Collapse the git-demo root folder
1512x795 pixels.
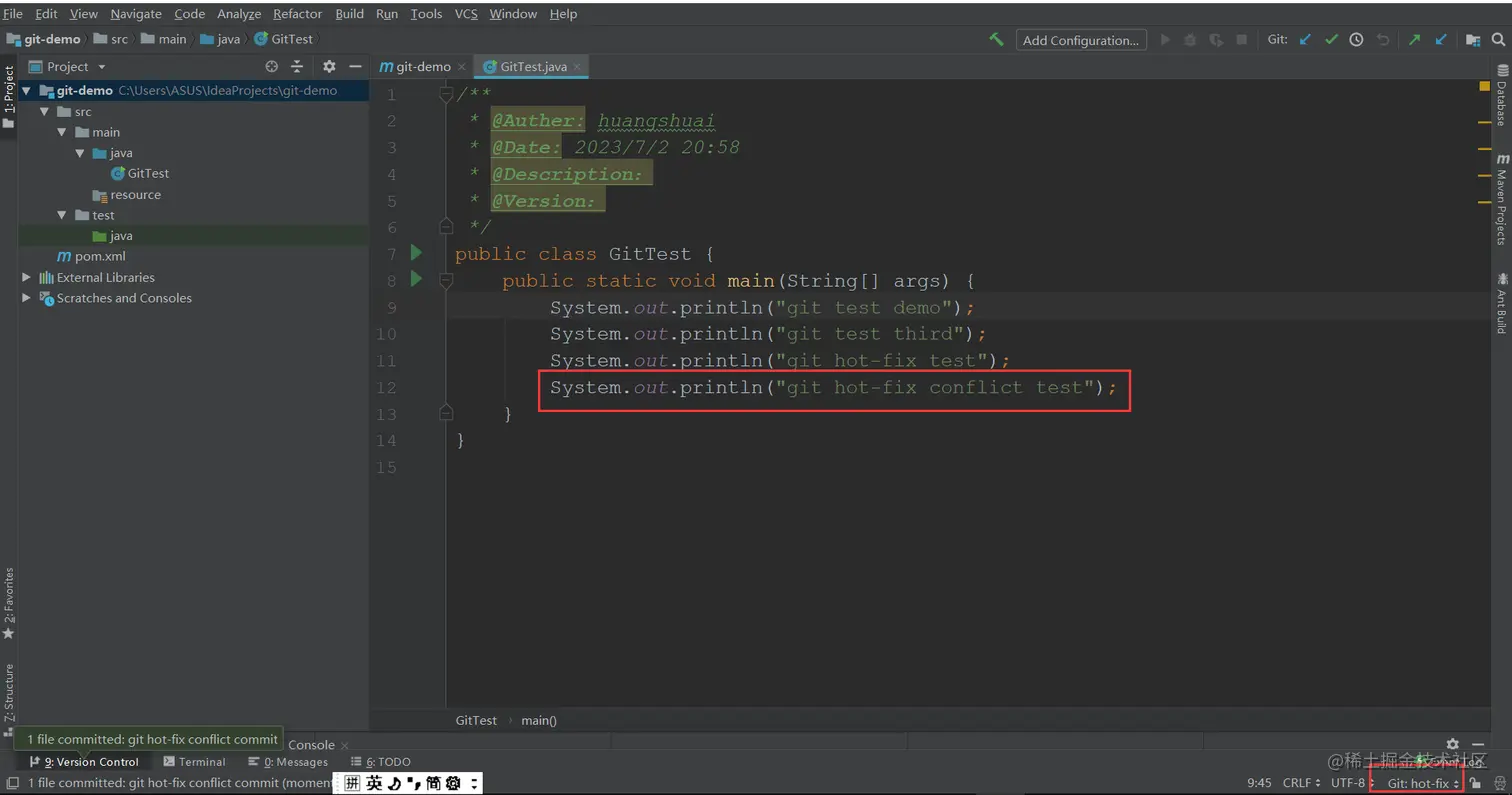(x=27, y=90)
